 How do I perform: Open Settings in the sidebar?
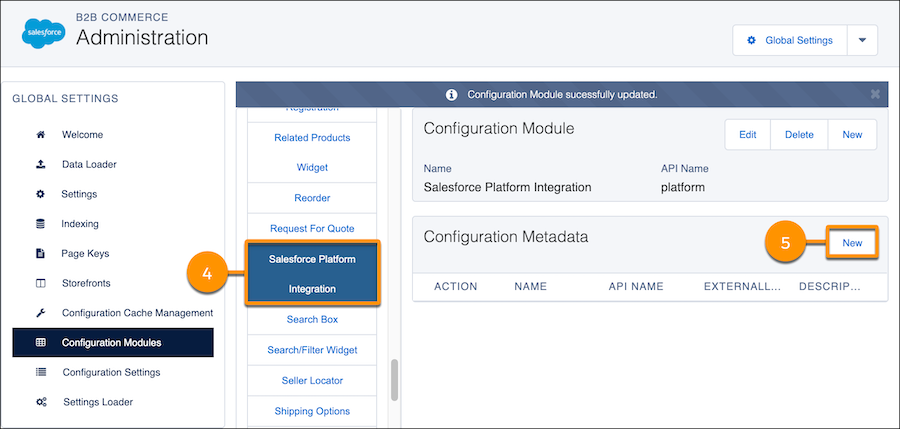point(79,194)
